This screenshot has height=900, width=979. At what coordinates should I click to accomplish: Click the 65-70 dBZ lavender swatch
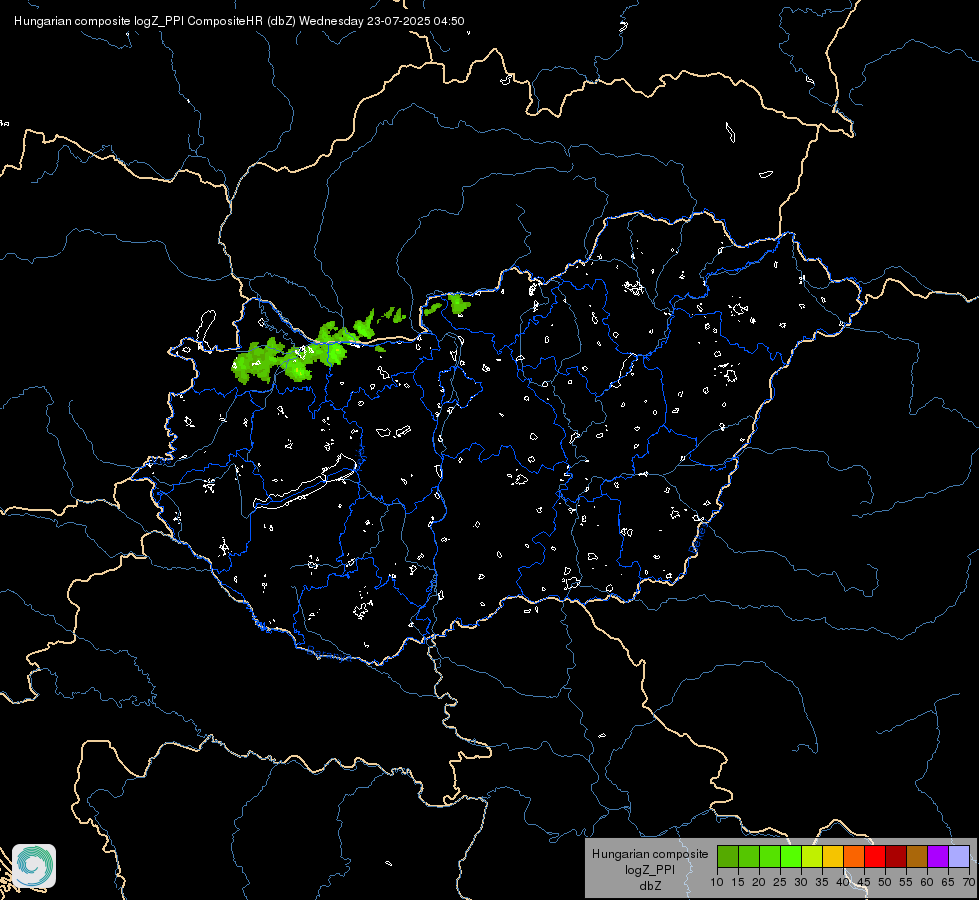point(959,856)
